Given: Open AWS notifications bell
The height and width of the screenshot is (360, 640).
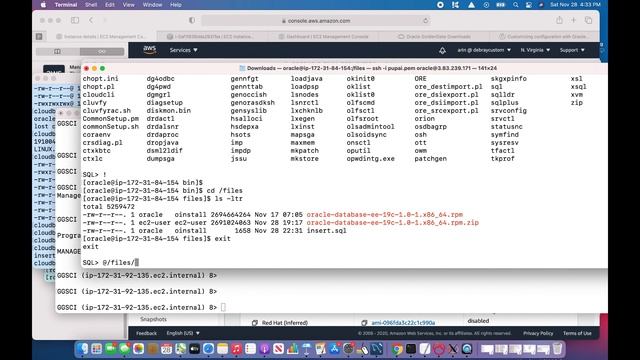Looking at the screenshot, I should 442,50.
